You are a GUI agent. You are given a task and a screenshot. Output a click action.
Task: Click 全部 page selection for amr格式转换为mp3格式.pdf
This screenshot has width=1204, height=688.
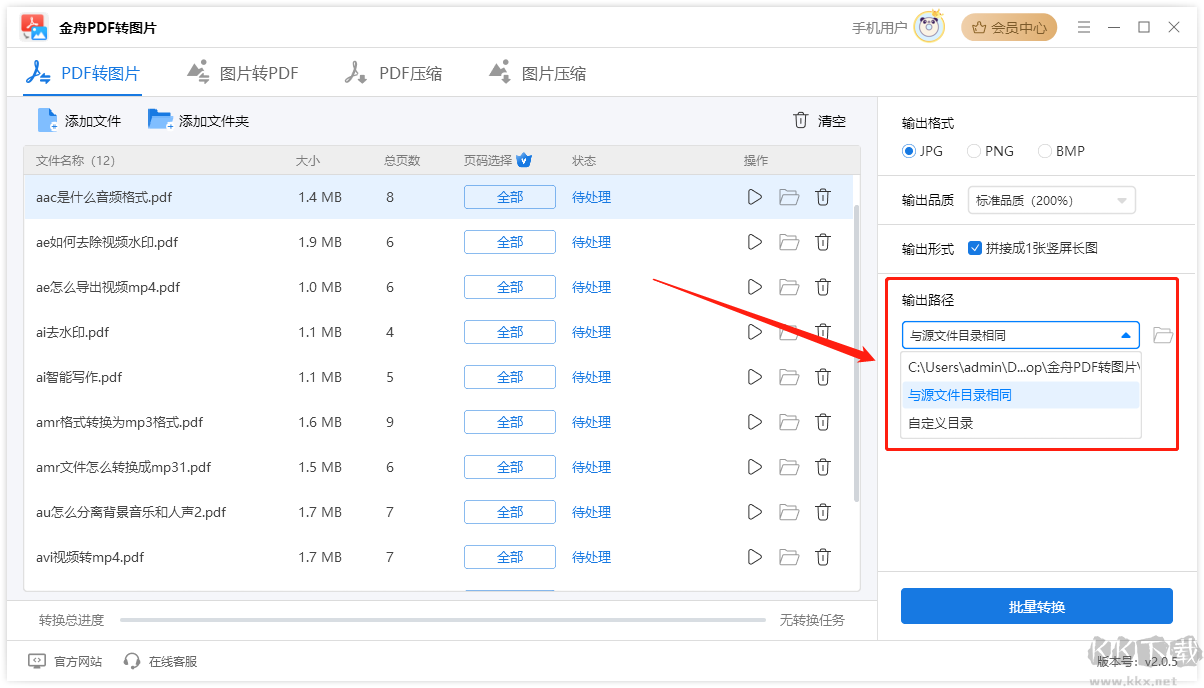[509, 421]
